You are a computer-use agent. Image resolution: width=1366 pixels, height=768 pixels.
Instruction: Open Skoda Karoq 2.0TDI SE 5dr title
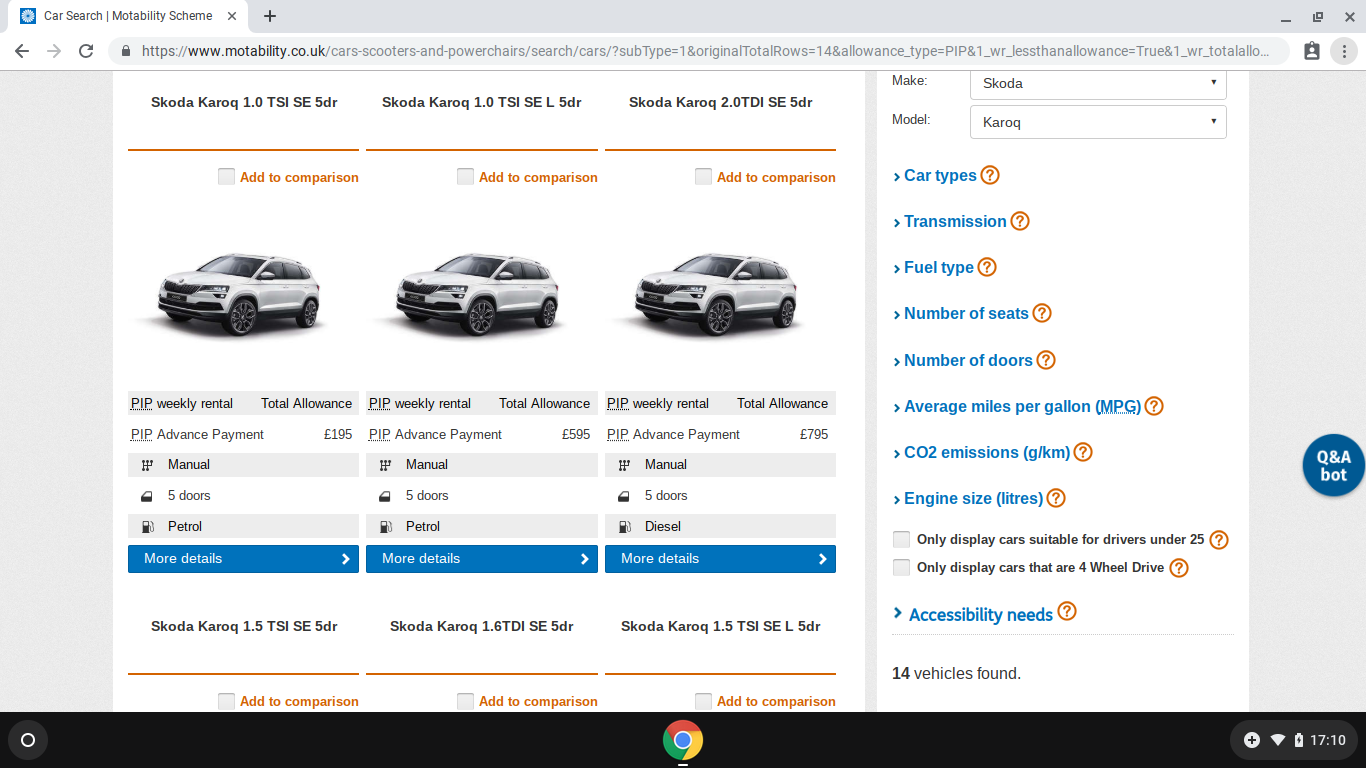pos(721,102)
